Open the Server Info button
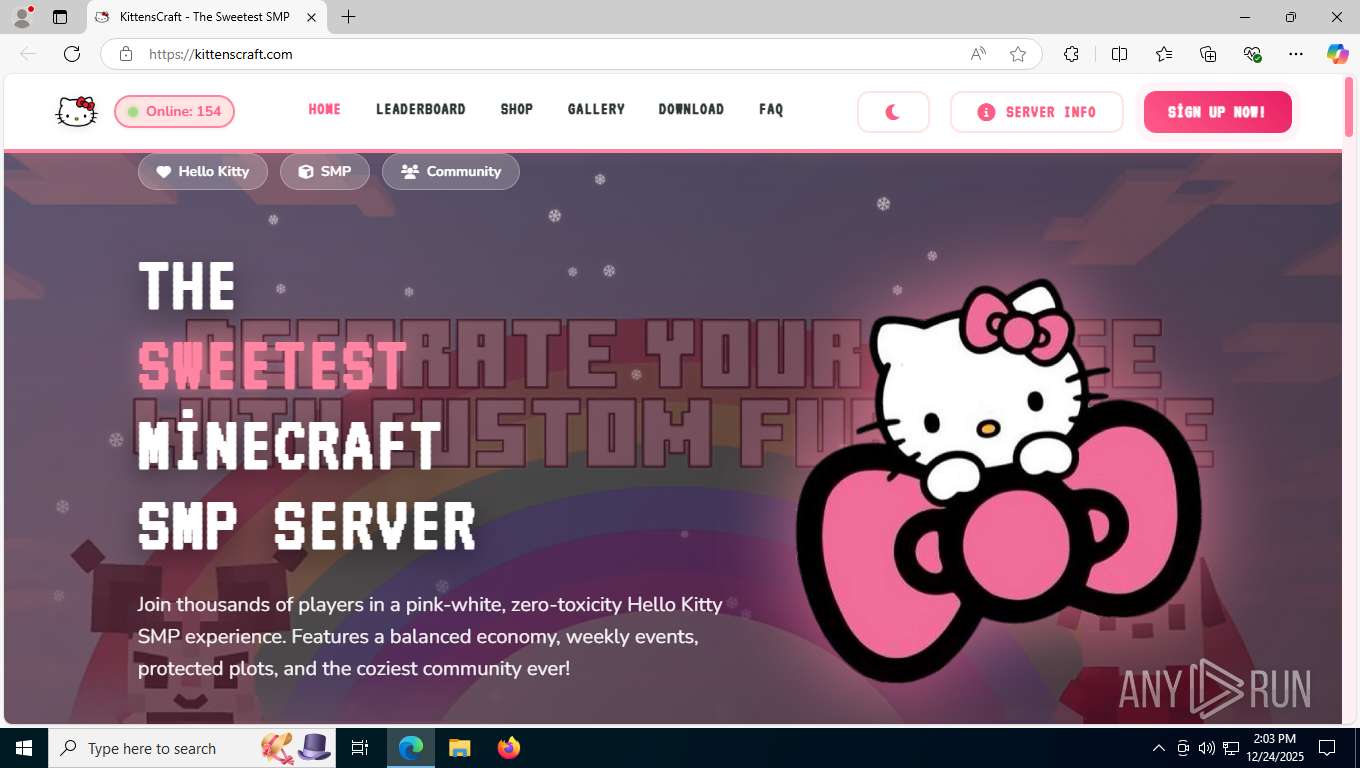Screen dimensions: 1360x768 click(x=1037, y=112)
